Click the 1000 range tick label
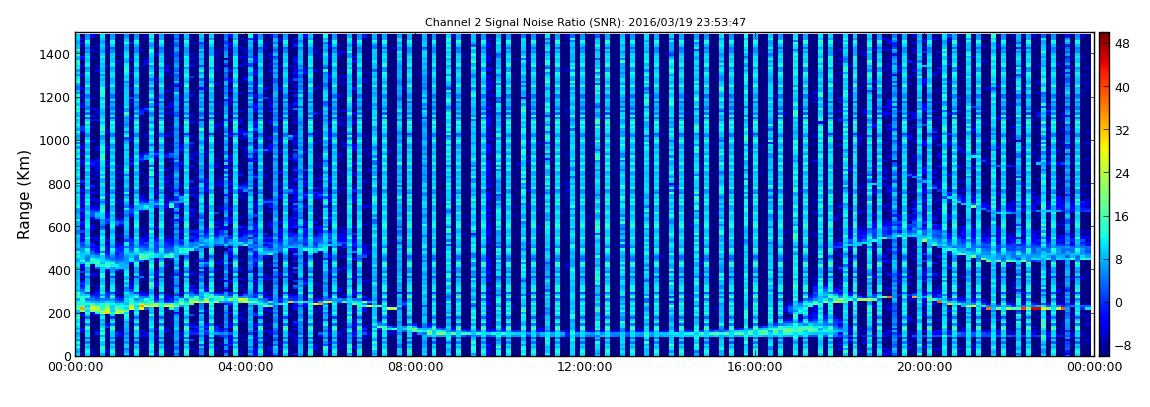Screen dimensions: 1150x407 pos(56,141)
